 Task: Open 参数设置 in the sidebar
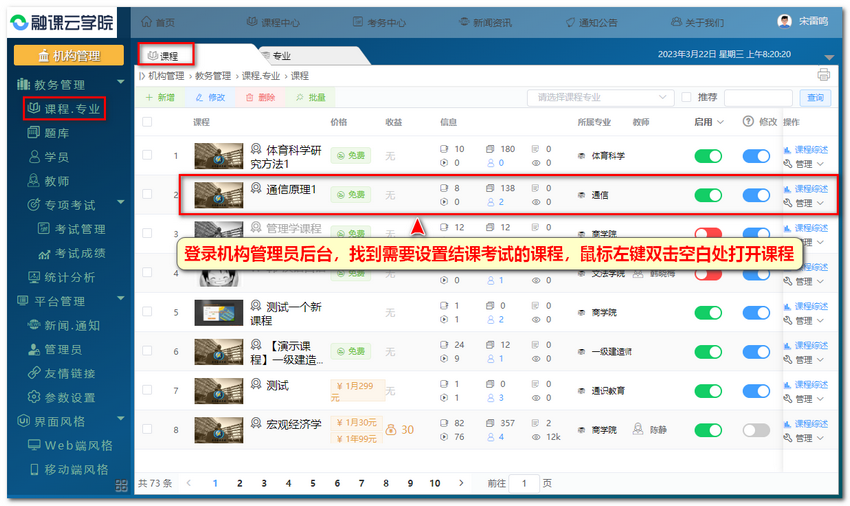point(61,397)
